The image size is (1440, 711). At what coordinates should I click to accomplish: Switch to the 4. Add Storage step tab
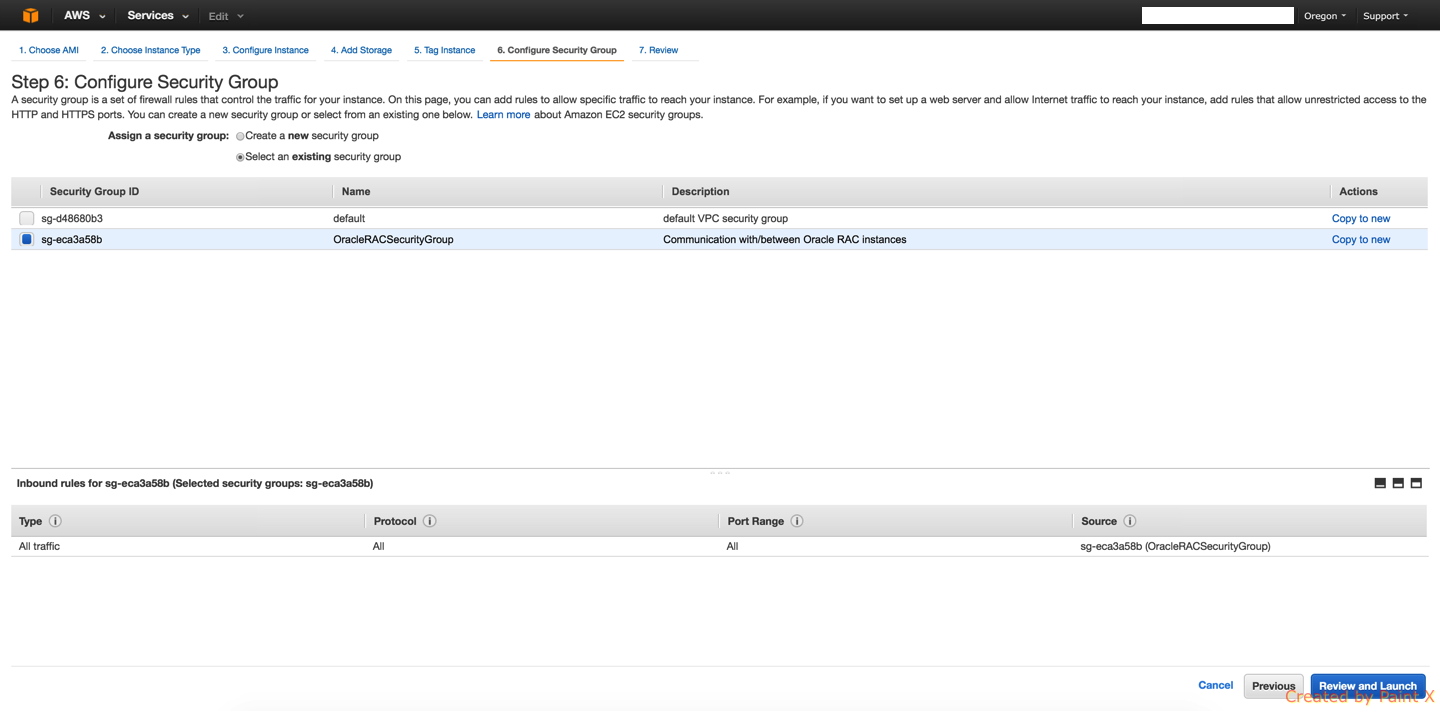(x=361, y=50)
